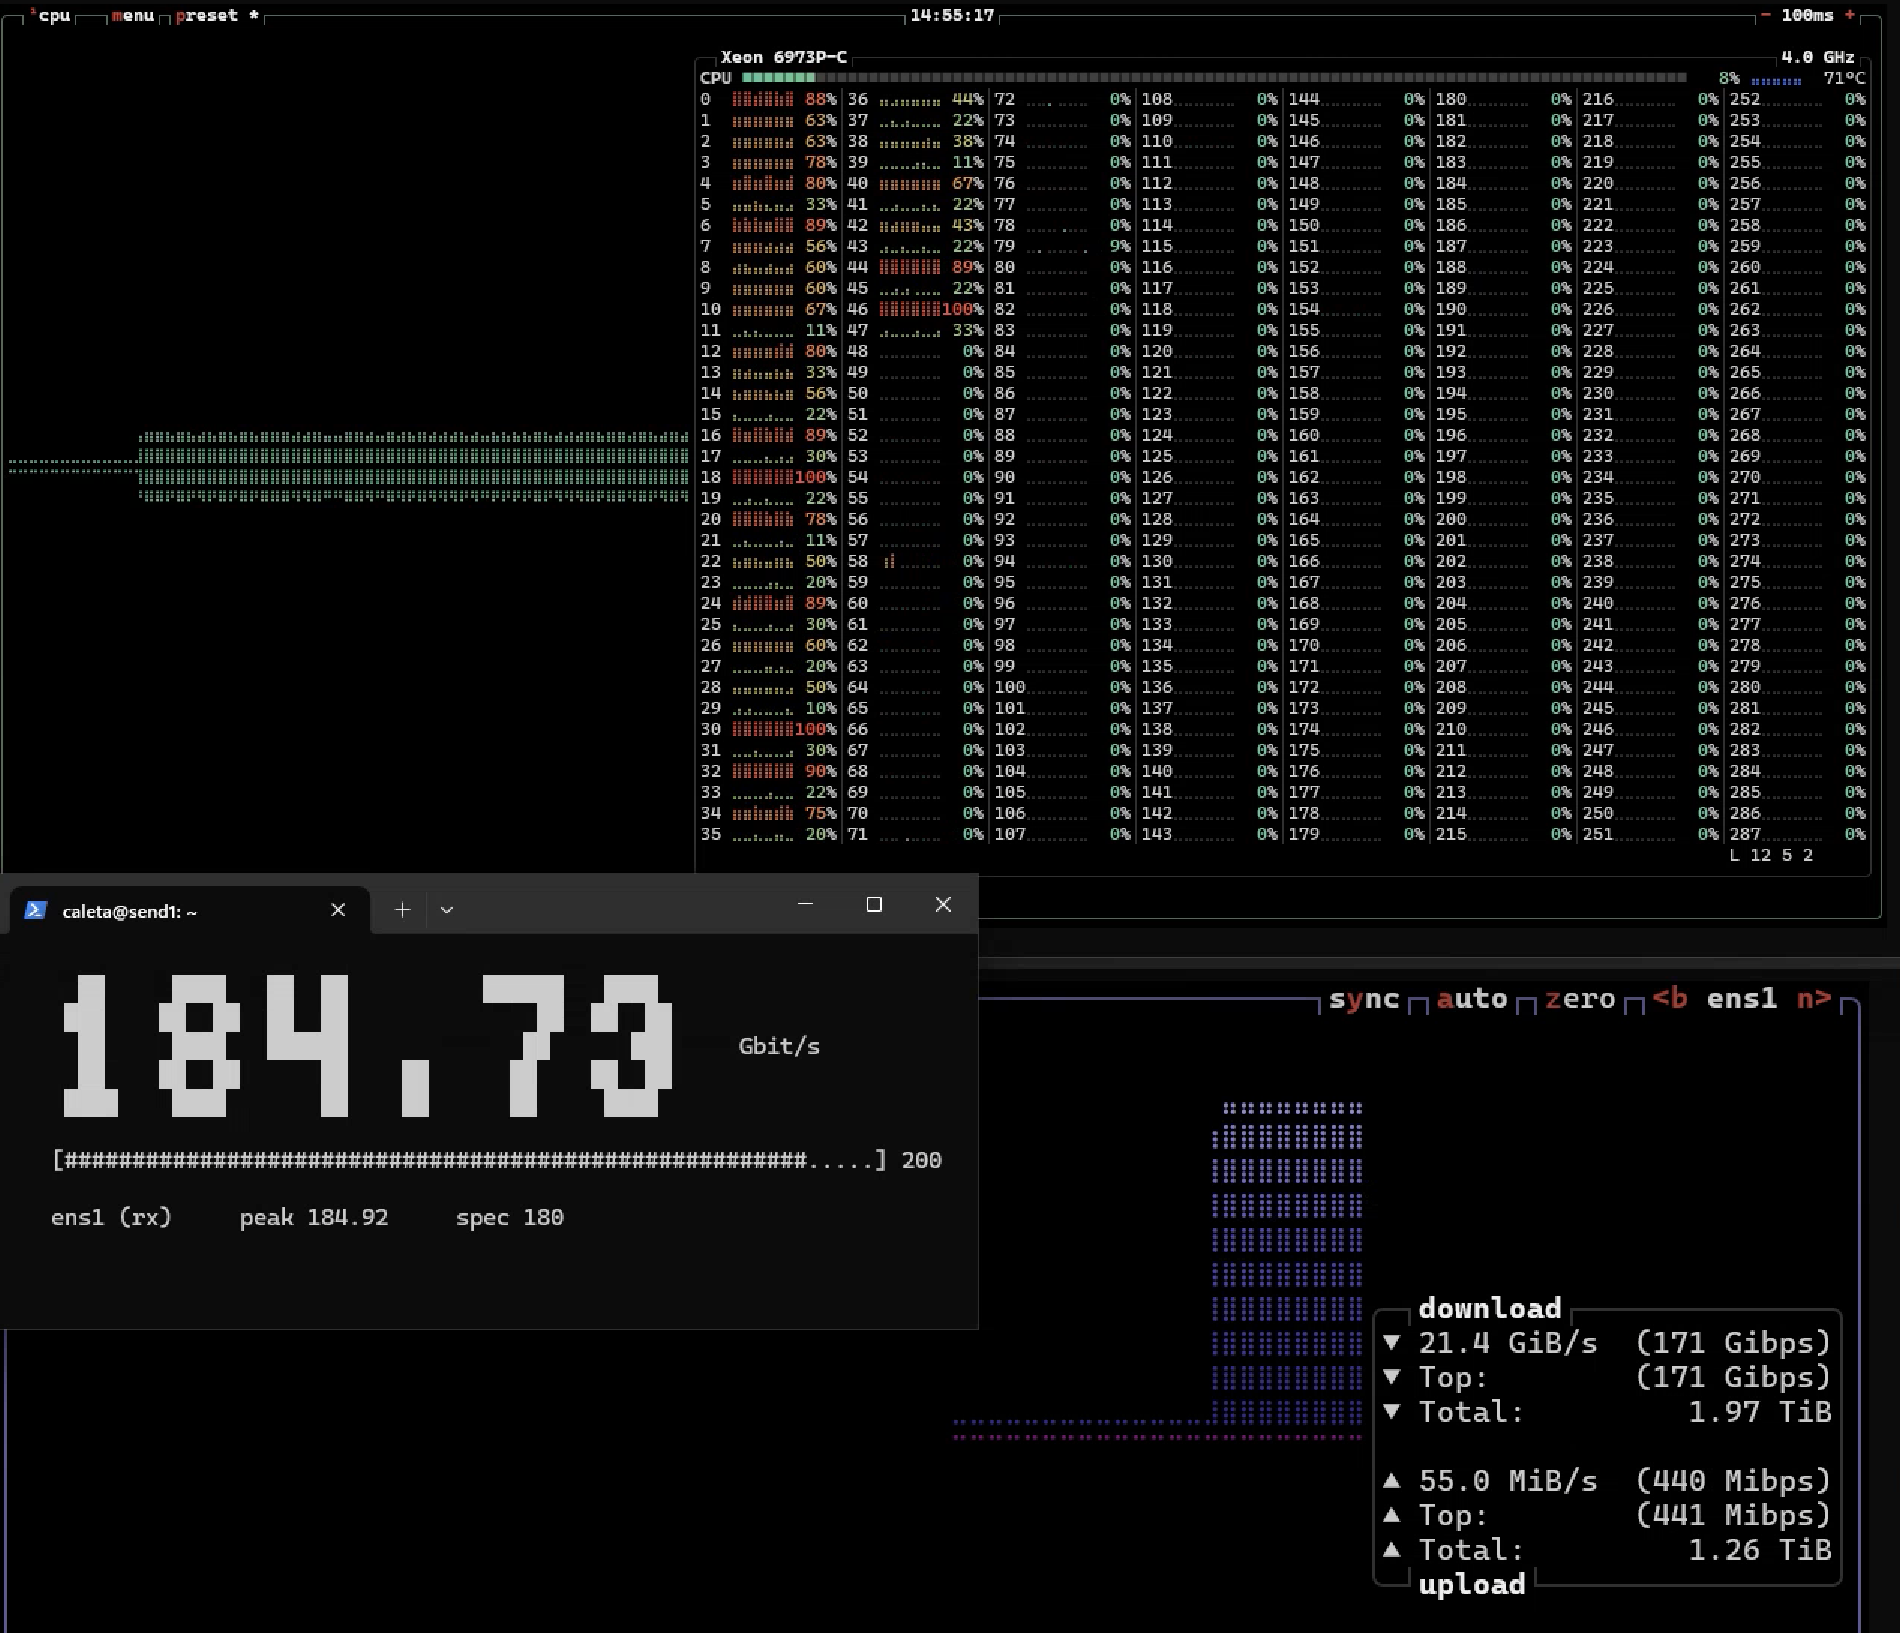
Task: Click core 18 row showing 100%
Action: [768, 477]
